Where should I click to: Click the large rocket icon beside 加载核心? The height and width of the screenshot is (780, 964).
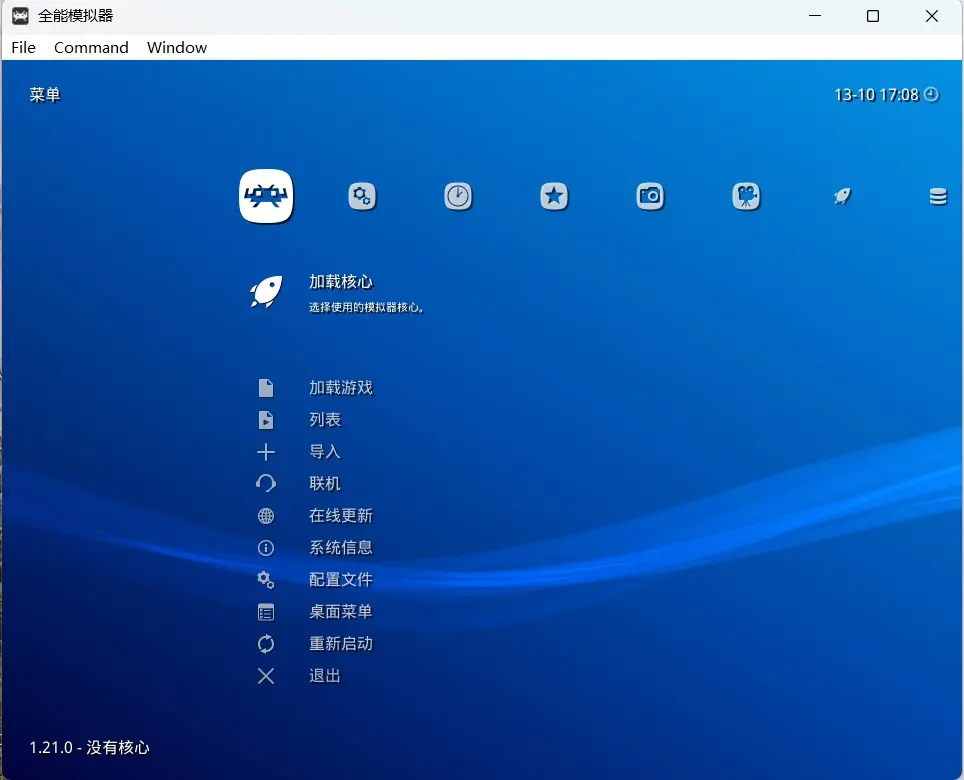(x=266, y=292)
